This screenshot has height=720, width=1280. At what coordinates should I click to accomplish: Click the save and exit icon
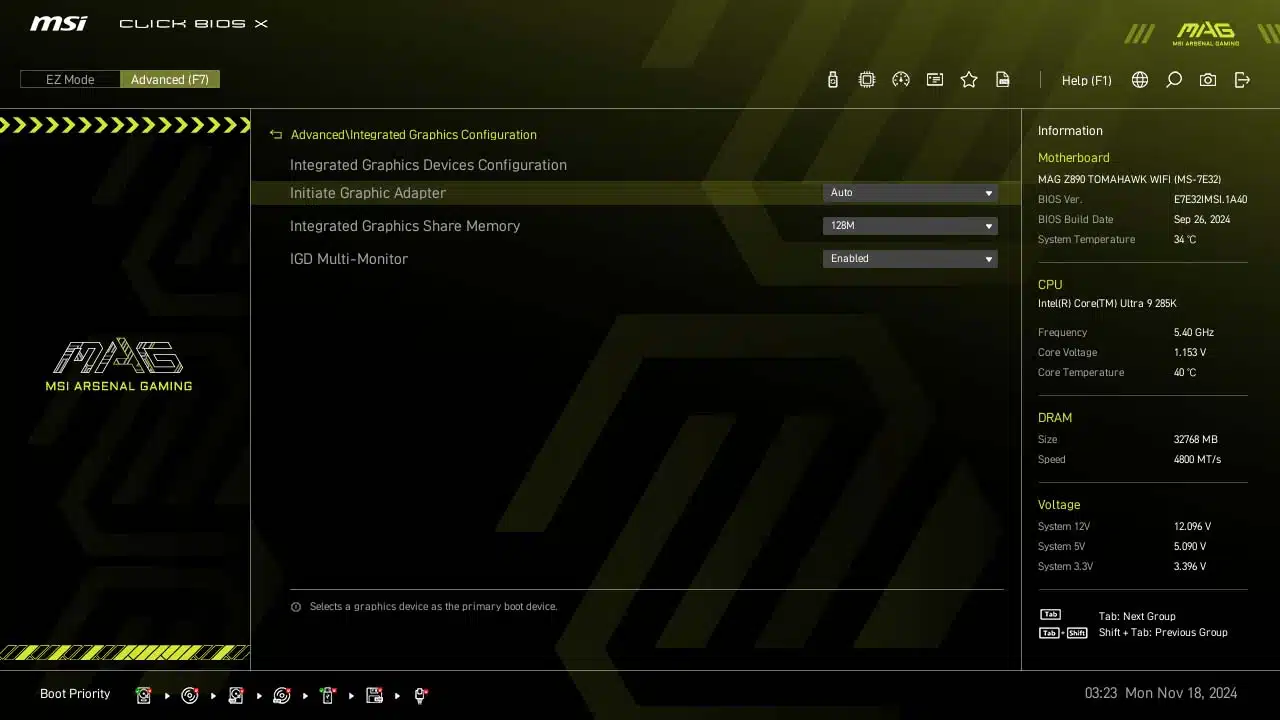point(1242,80)
